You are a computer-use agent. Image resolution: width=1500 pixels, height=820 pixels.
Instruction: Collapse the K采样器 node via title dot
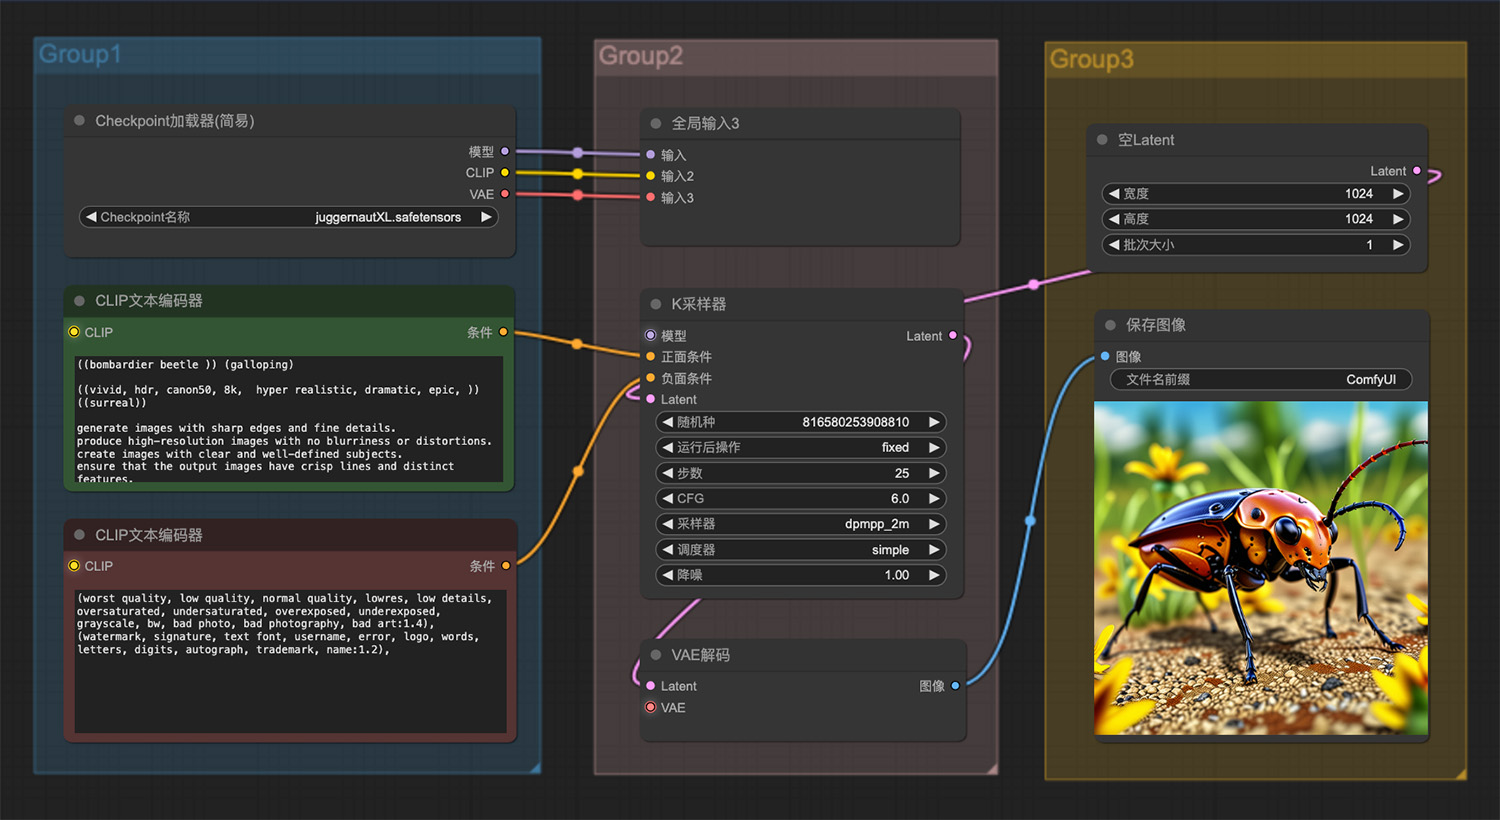coord(656,304)
